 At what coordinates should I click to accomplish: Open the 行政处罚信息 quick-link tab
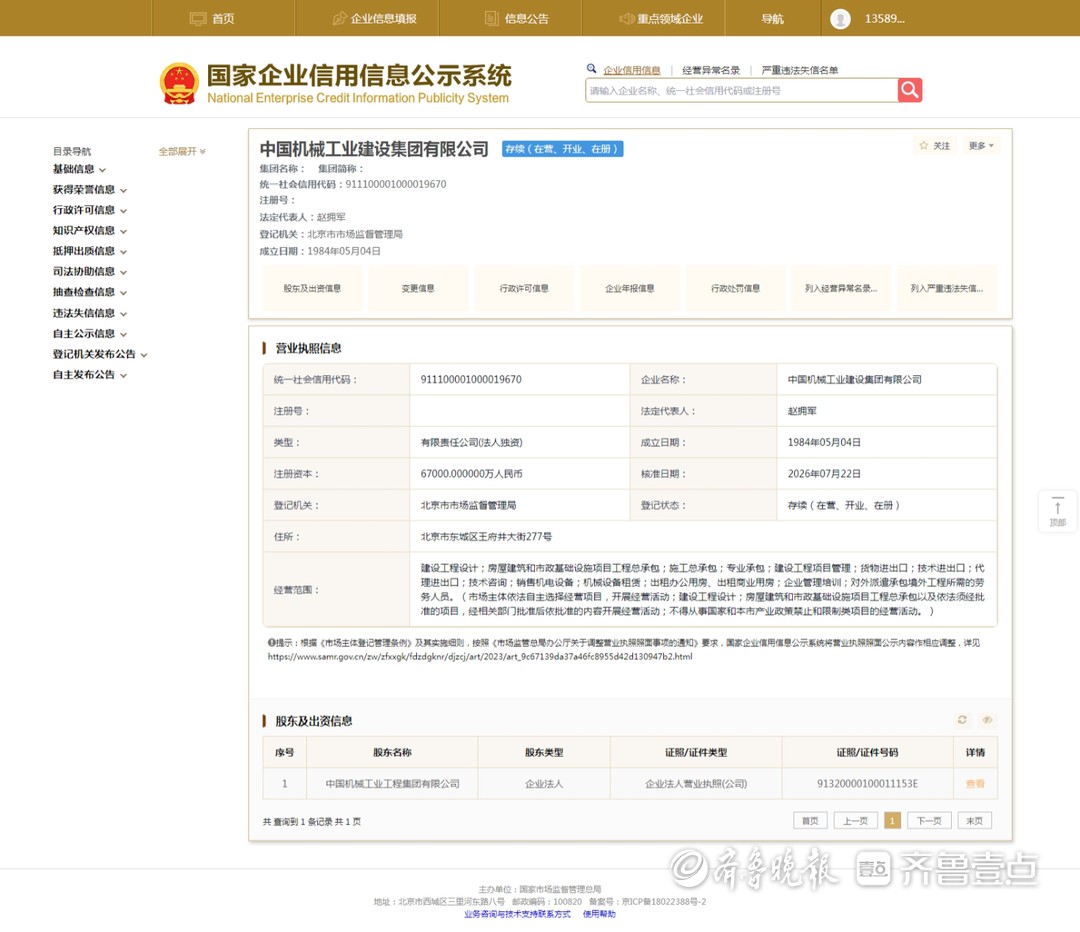[736, 288]
